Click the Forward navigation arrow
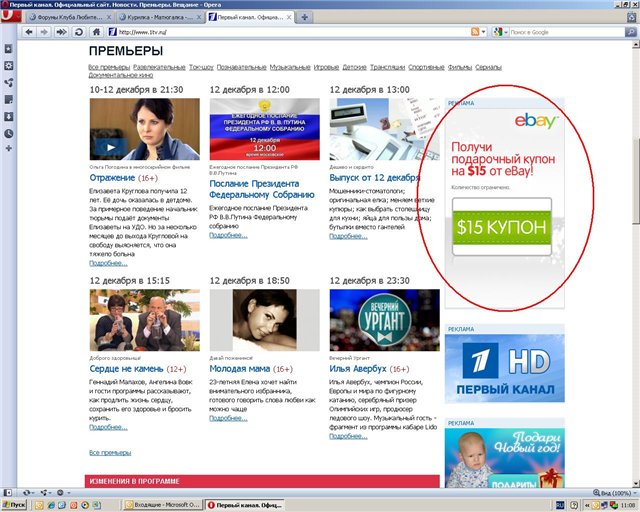This screenshot has height=512, width=640. 44,32
